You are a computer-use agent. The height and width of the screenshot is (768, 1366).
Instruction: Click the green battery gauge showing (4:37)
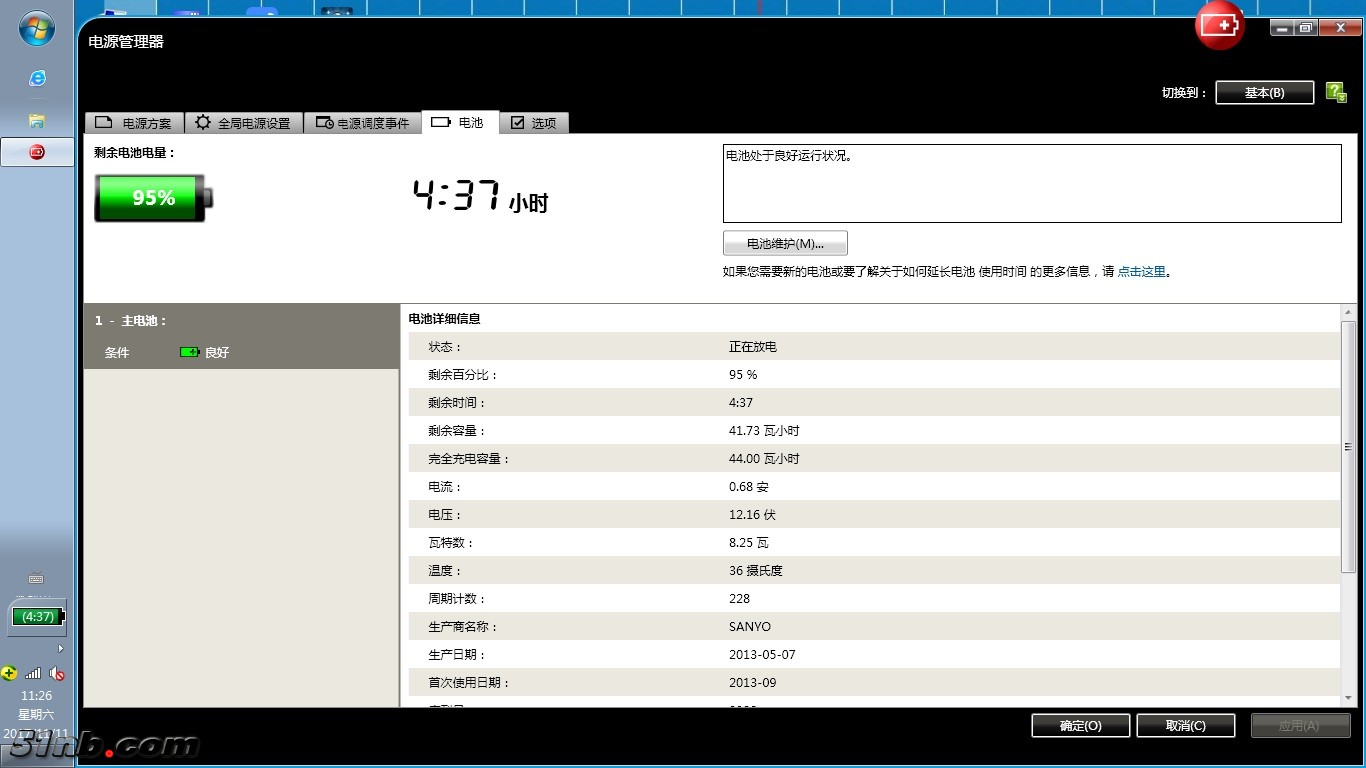[x=38, y=617]
